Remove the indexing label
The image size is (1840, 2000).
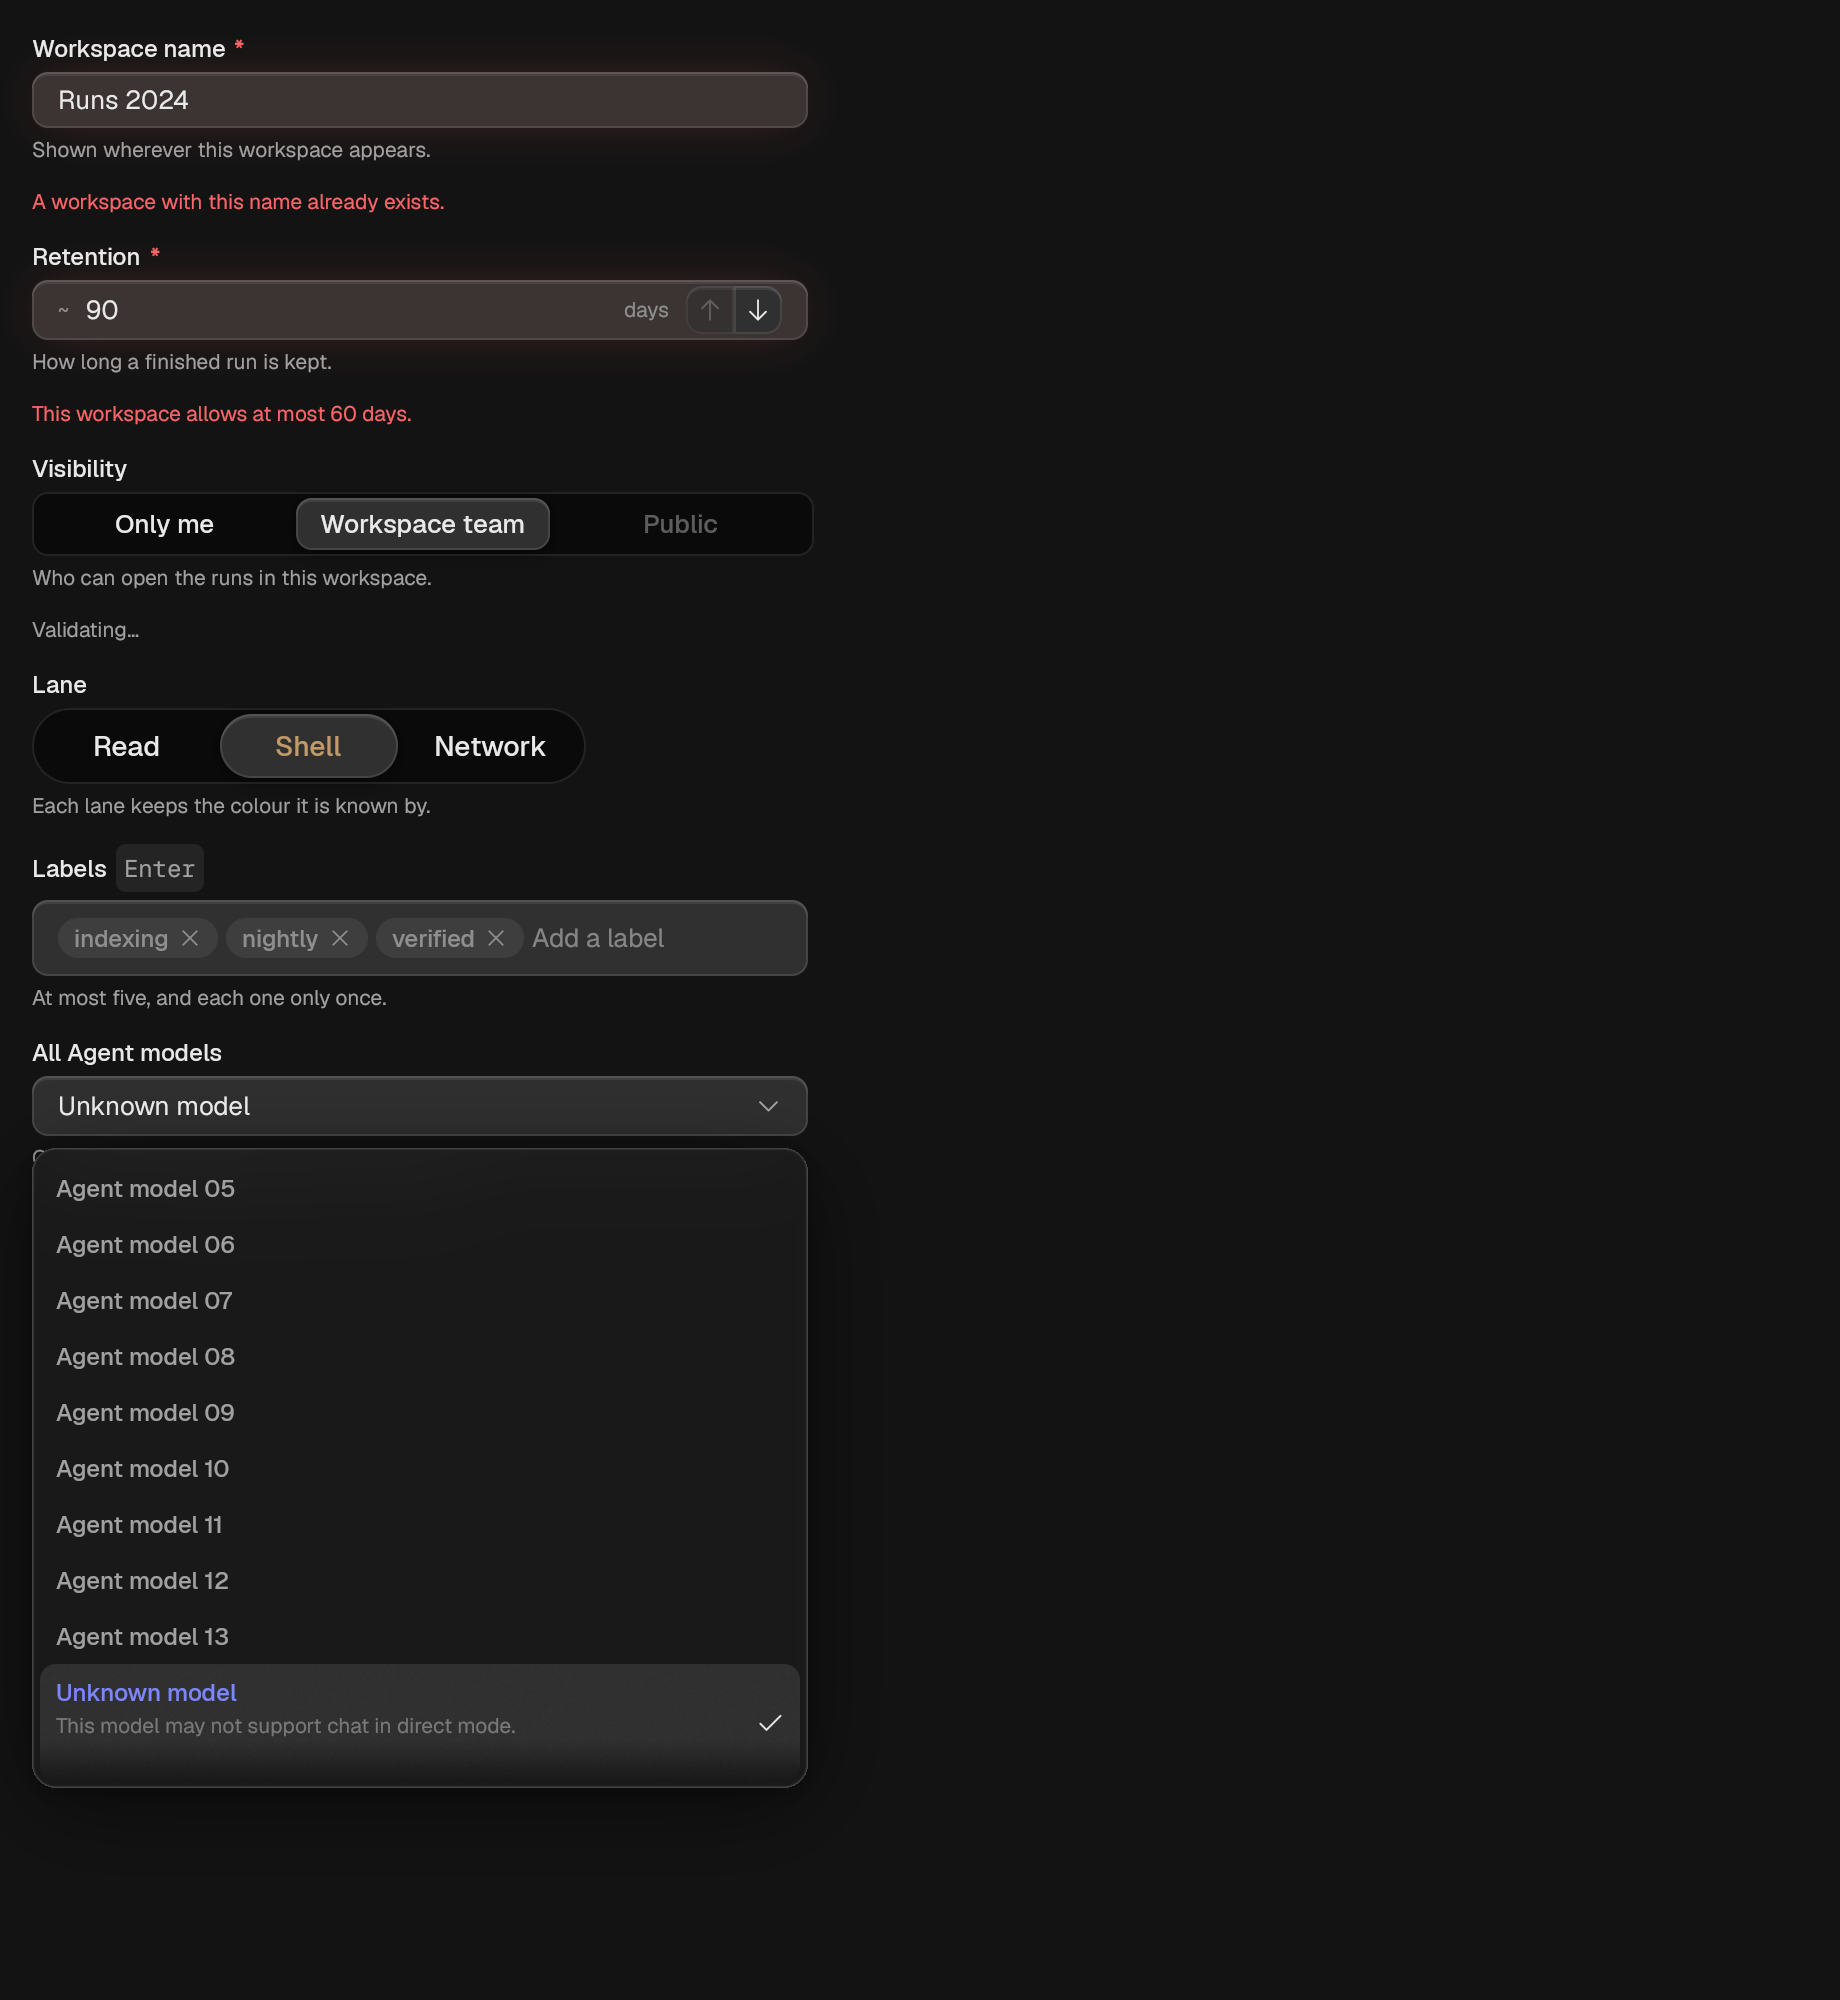[x=190, y=938]
